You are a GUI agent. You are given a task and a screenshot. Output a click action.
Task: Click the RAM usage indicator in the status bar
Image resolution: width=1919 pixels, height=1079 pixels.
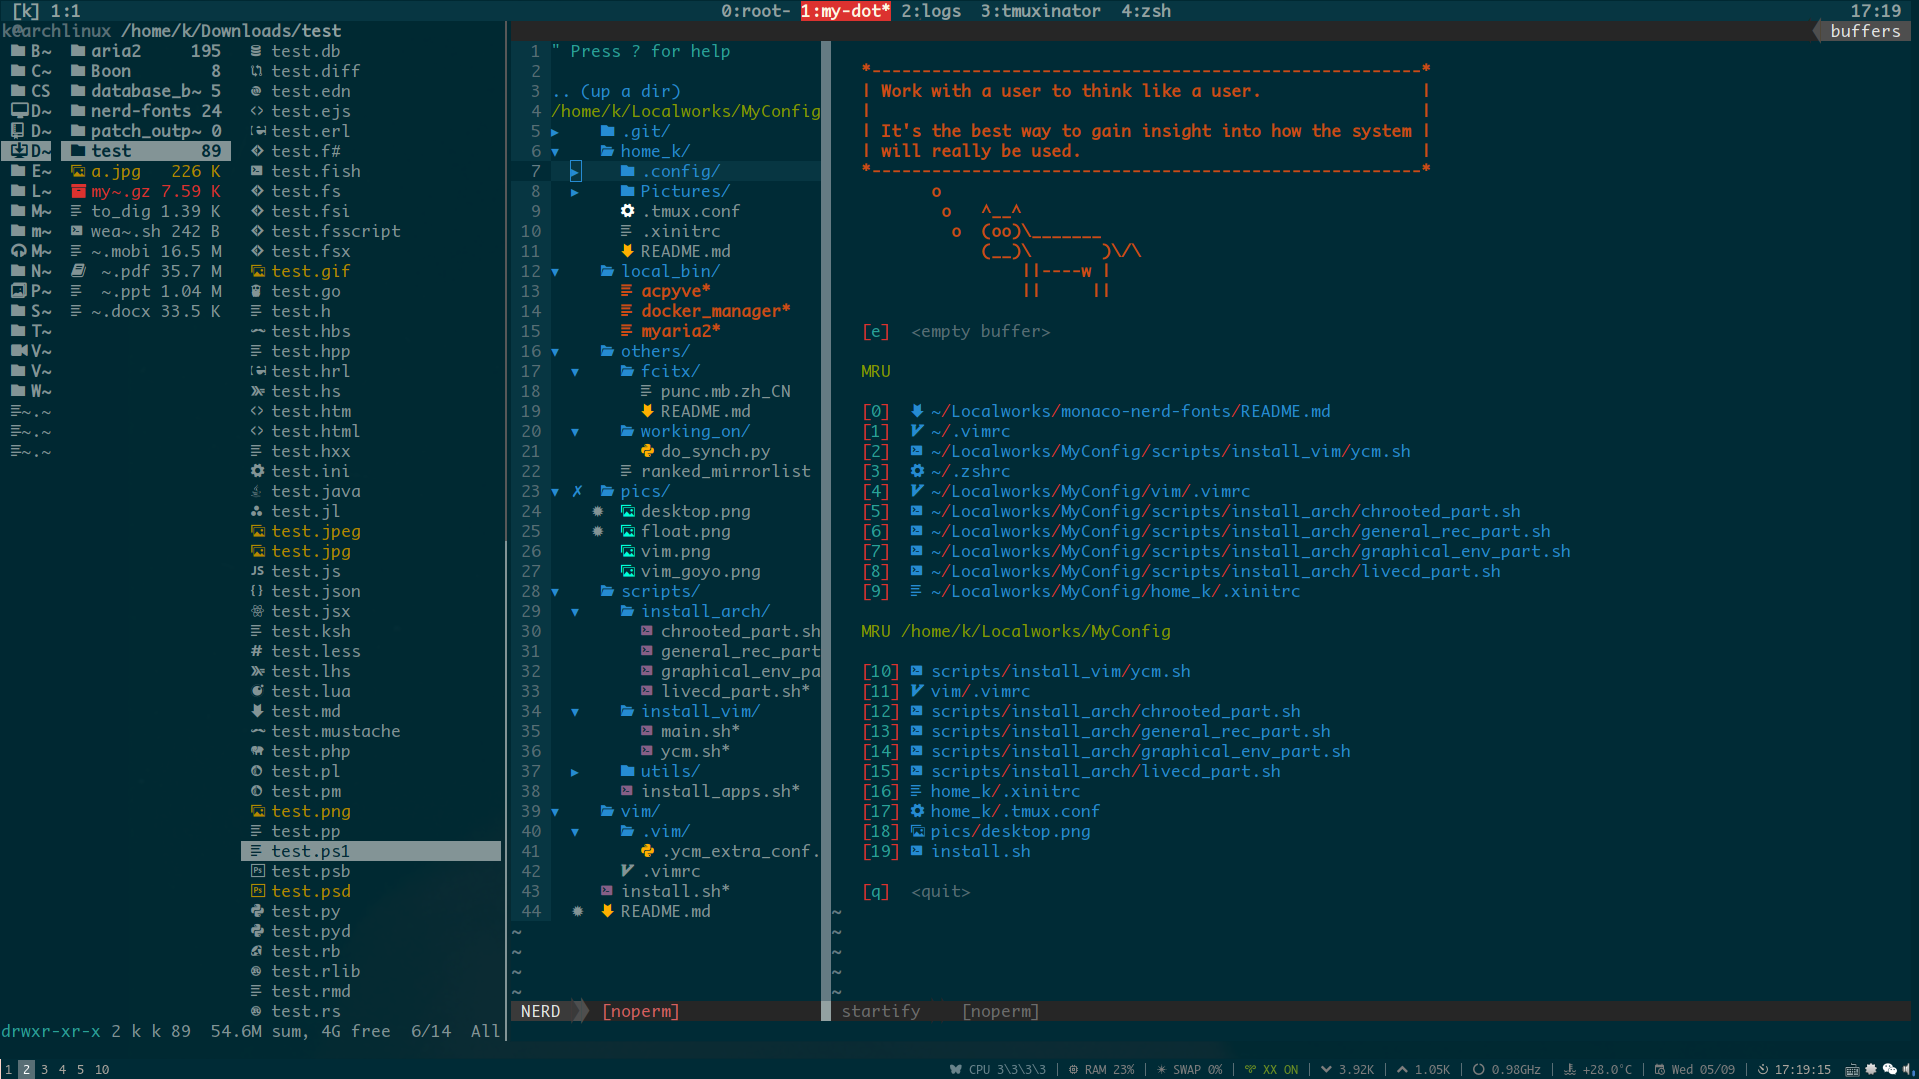point(1101,1069)
